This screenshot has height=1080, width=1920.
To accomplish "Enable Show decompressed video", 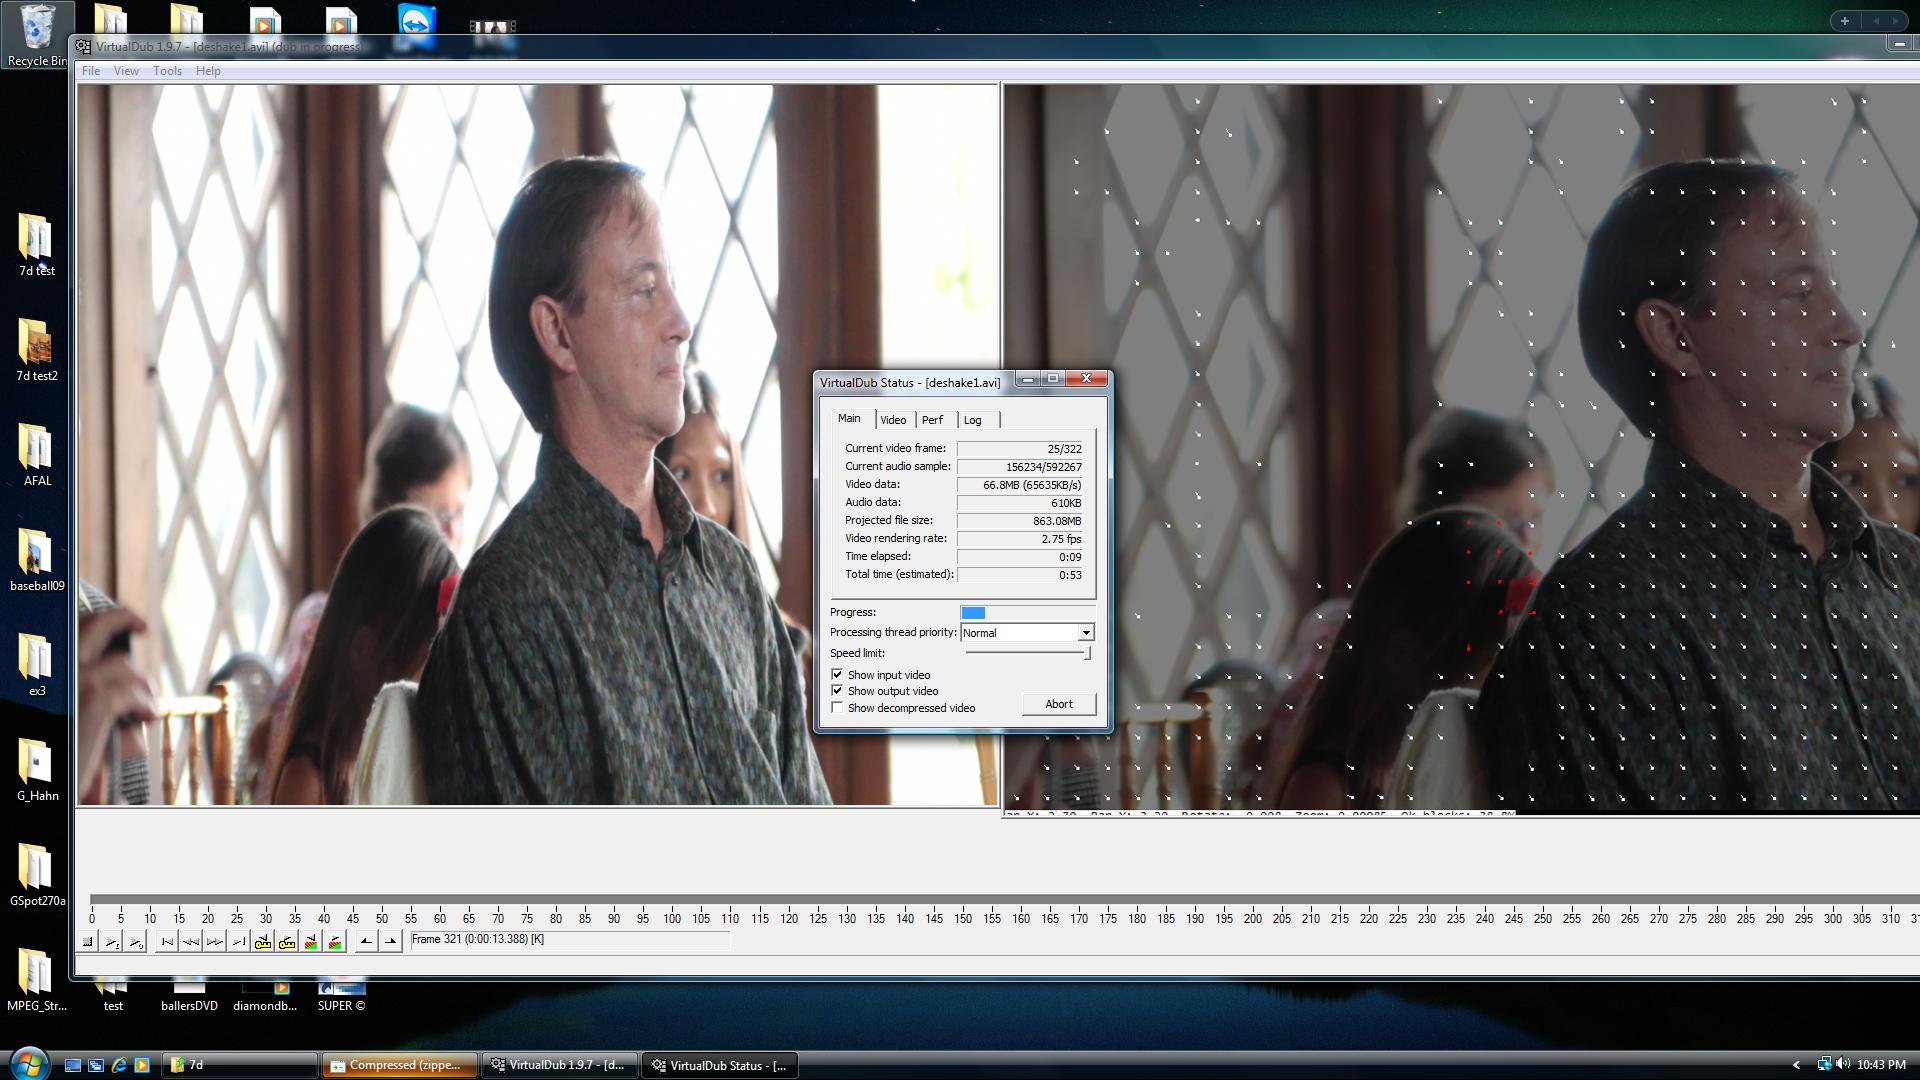I will click(x=837, y=708).
